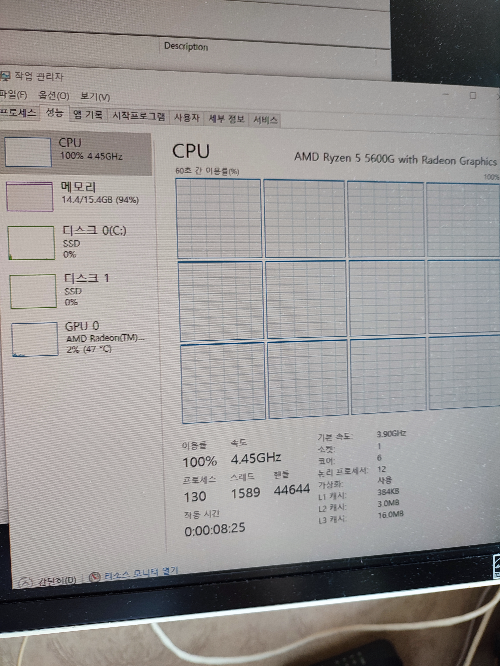Viewport: 500px width, 666px height.
Task: Click the Task Manager title bar icon
Action: 5,76
